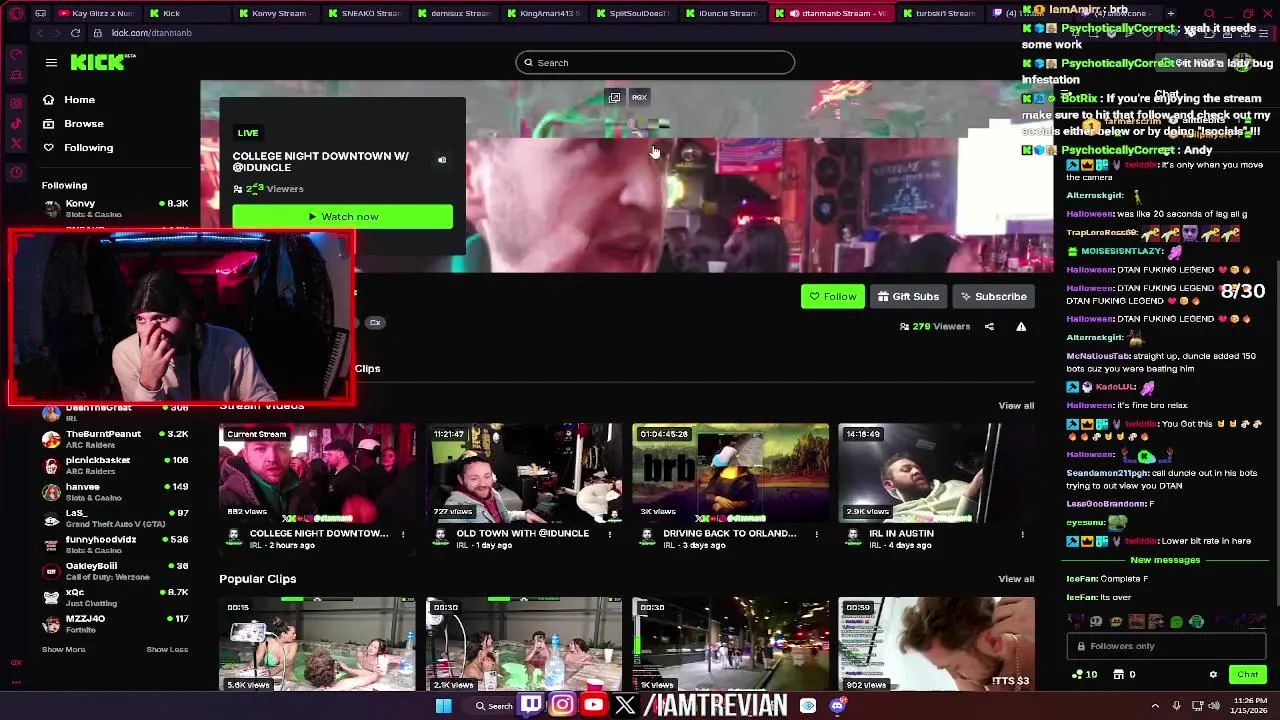The height and width of the screenshot is (720, 1280).
Task: Click Gift Subs button
Action: pos(908,296)
